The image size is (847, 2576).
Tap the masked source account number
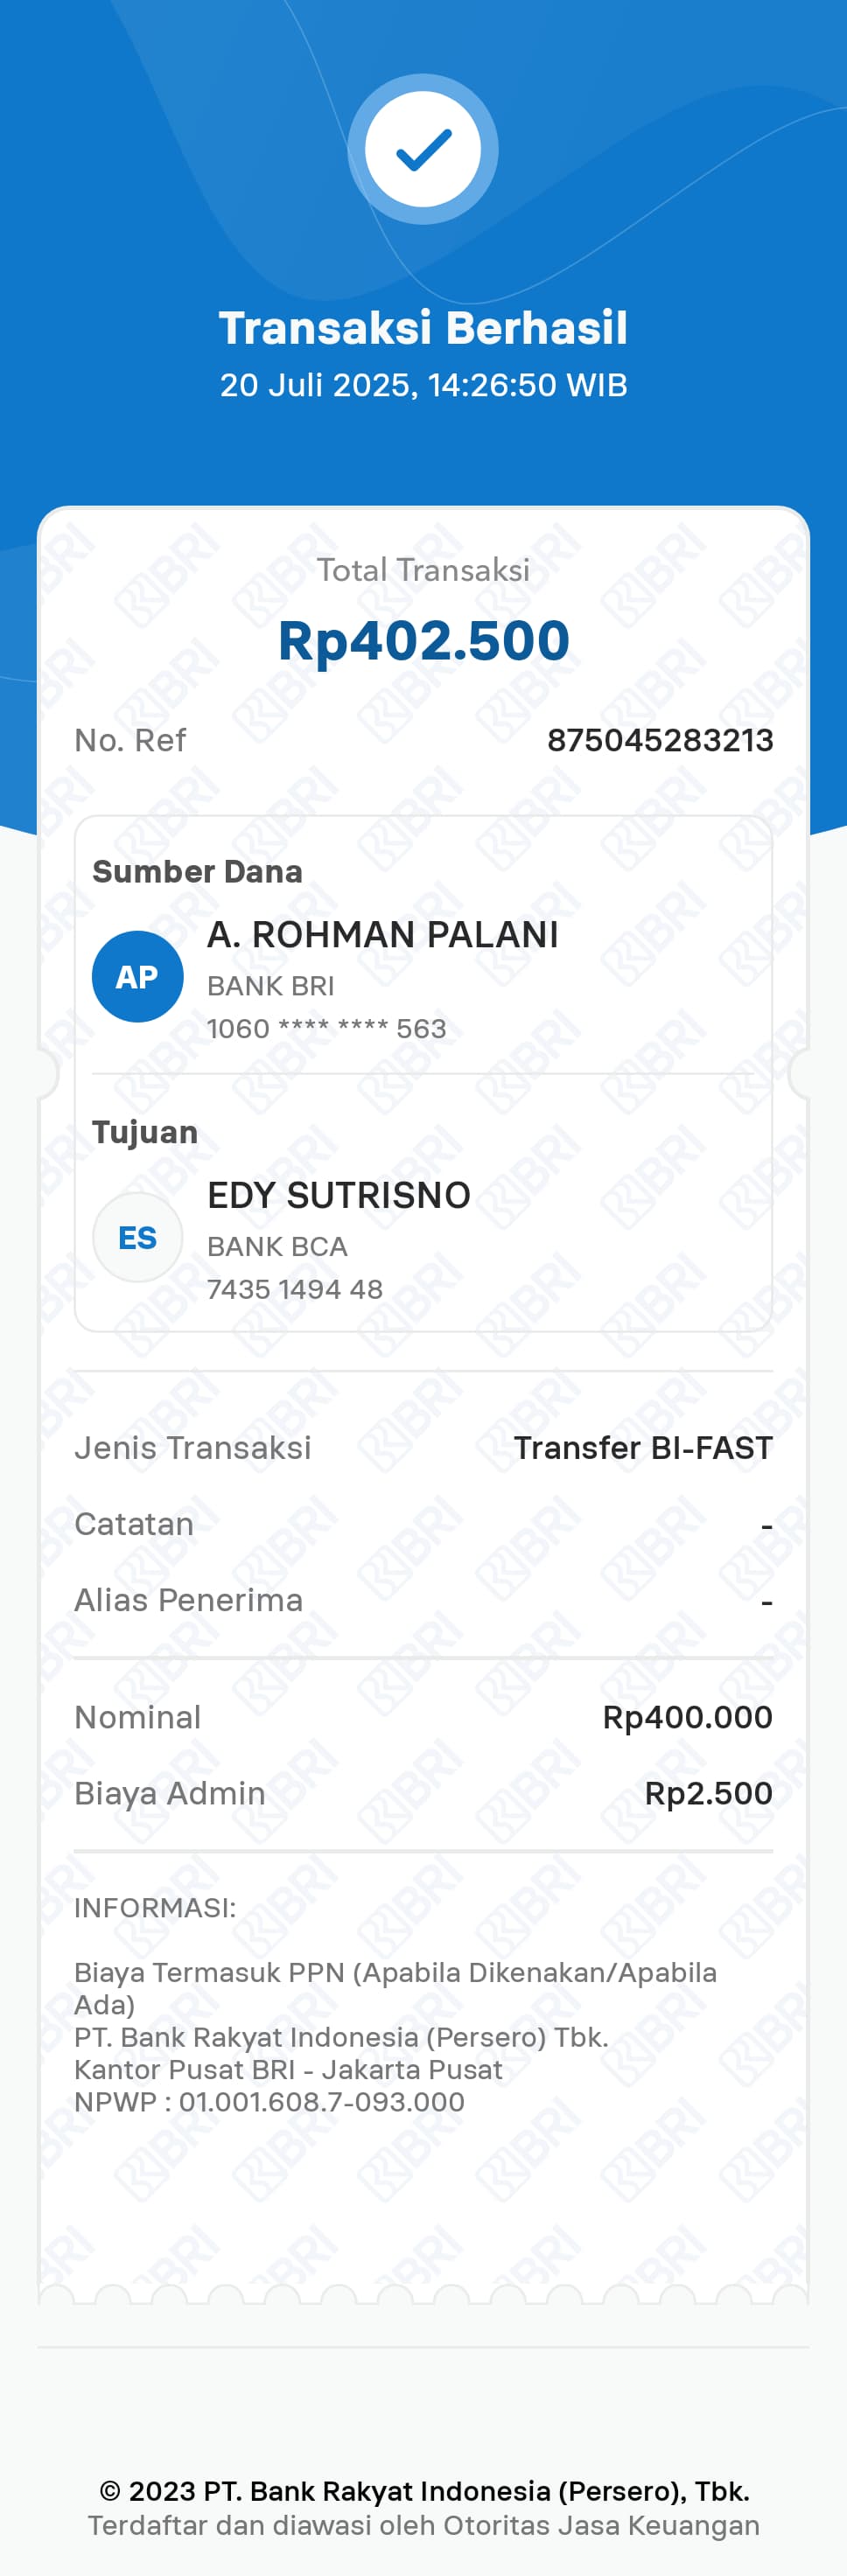[326, 1028]
